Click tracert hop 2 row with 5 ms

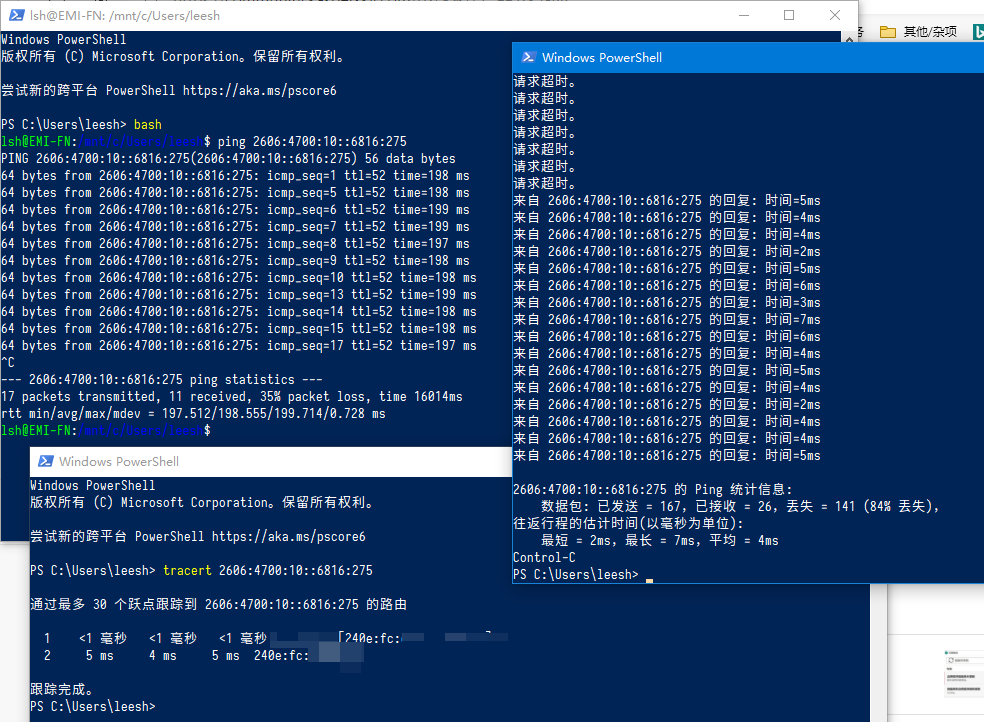point(203,656)
